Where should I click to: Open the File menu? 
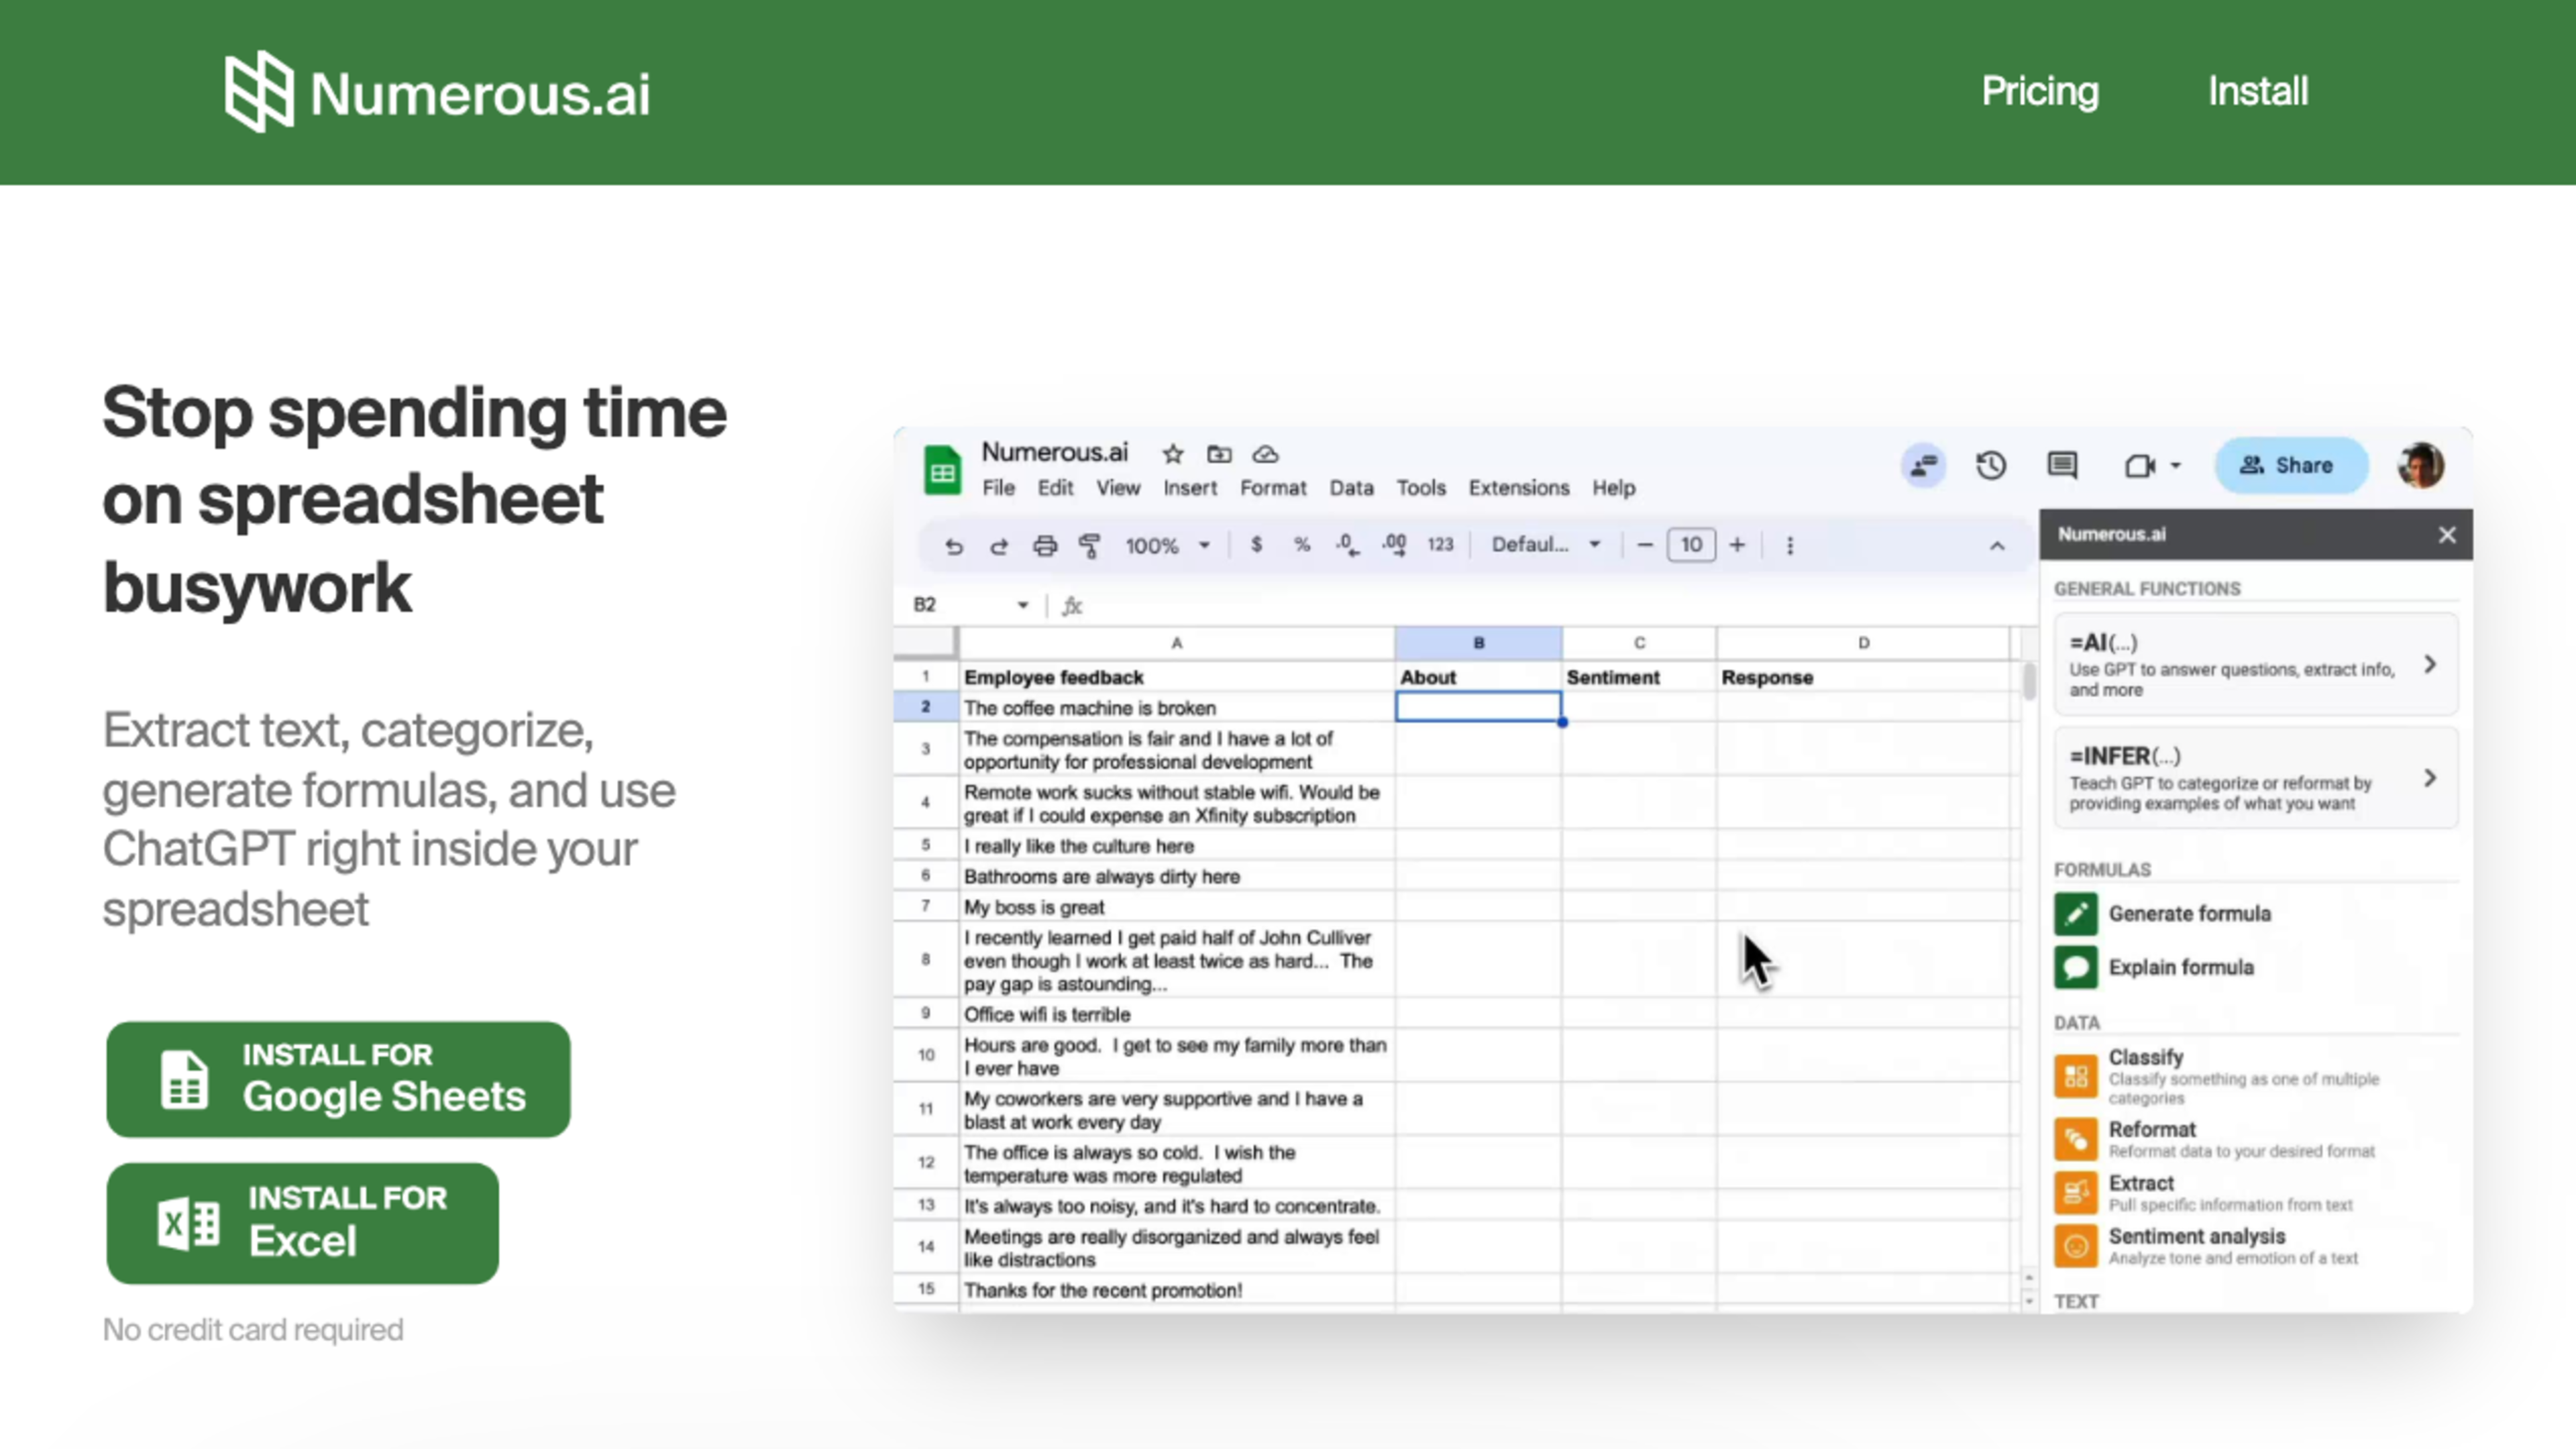point(998,488)
